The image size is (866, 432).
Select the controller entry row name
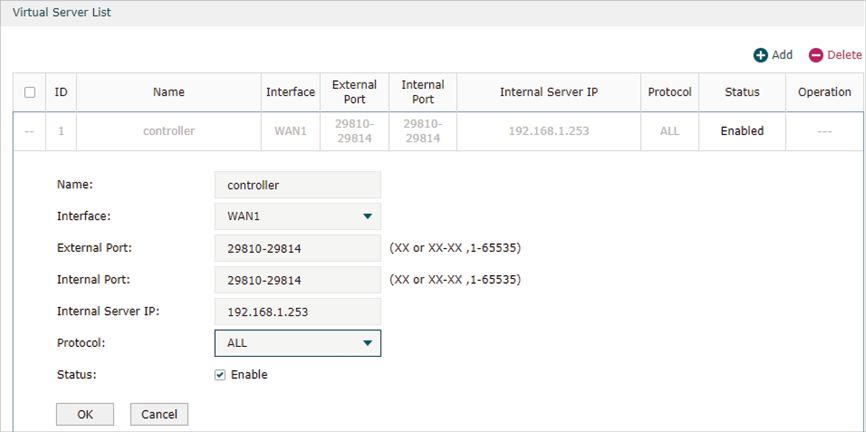click(169, 131)
